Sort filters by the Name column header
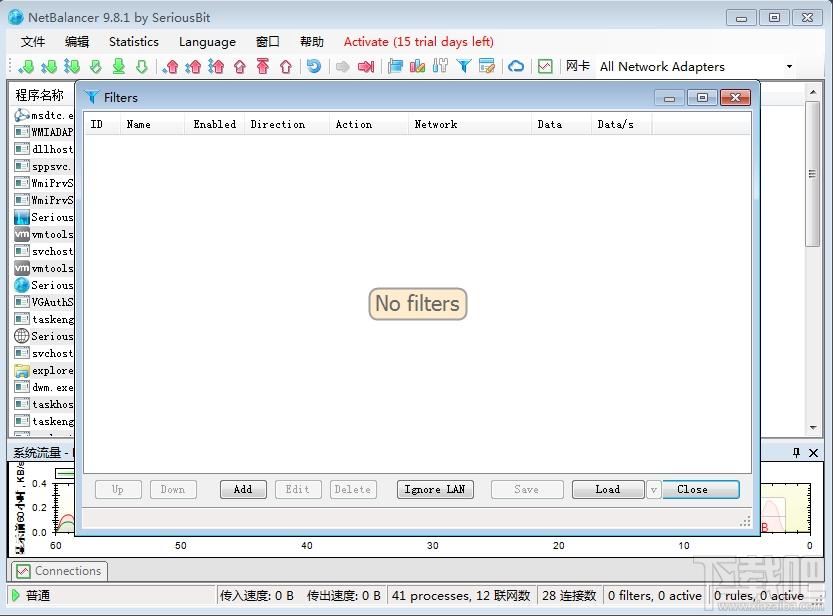 [x=152, y=124]
